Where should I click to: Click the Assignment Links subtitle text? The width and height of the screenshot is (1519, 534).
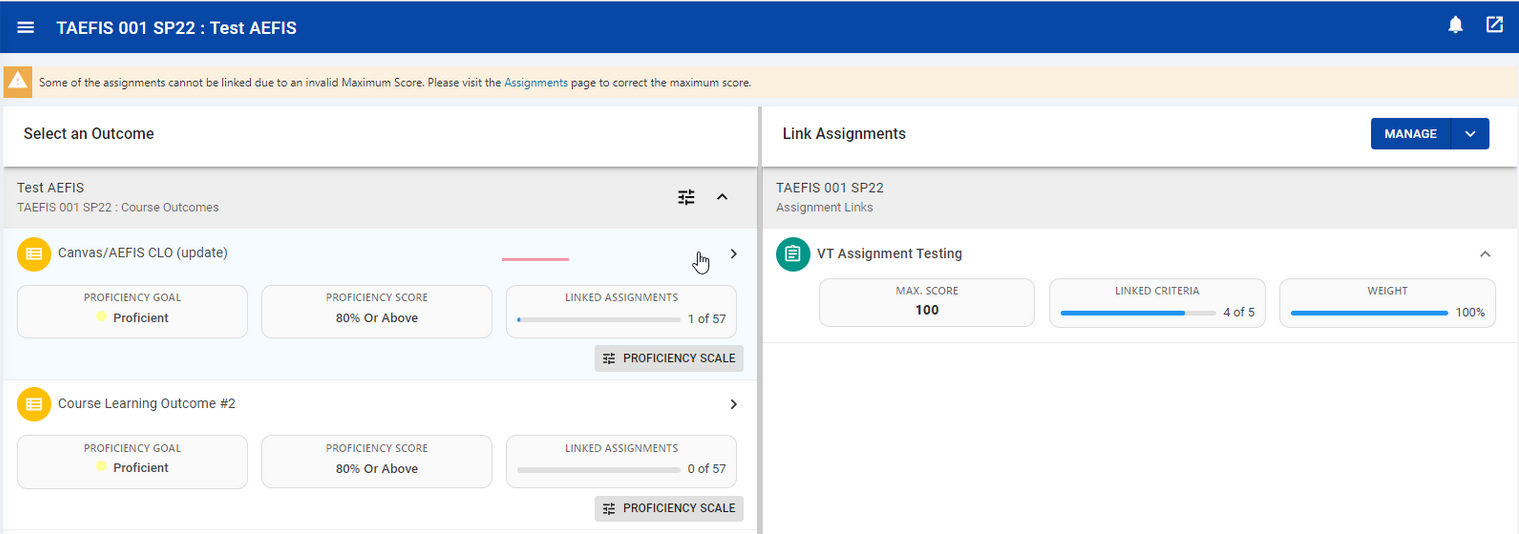825,208
